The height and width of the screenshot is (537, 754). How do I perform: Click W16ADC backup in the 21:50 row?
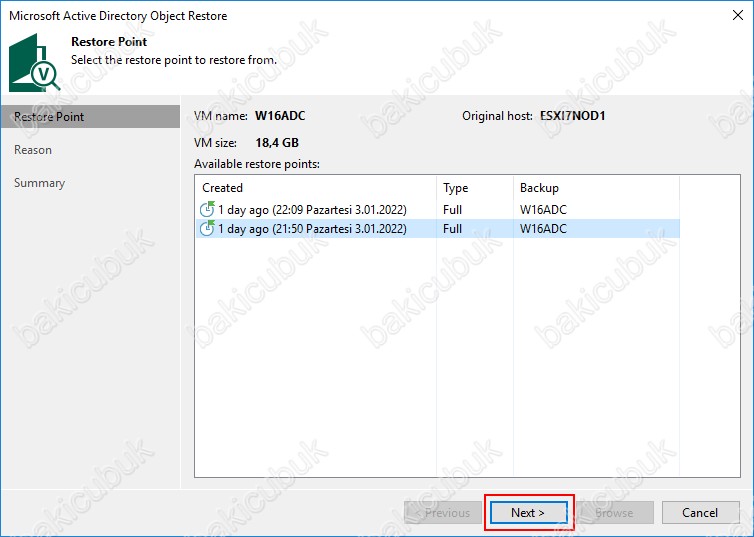(543, 229)
